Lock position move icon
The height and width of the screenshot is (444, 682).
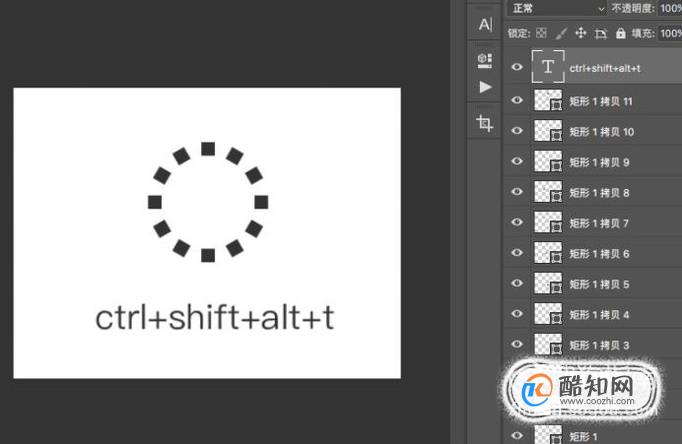(581, 33)
